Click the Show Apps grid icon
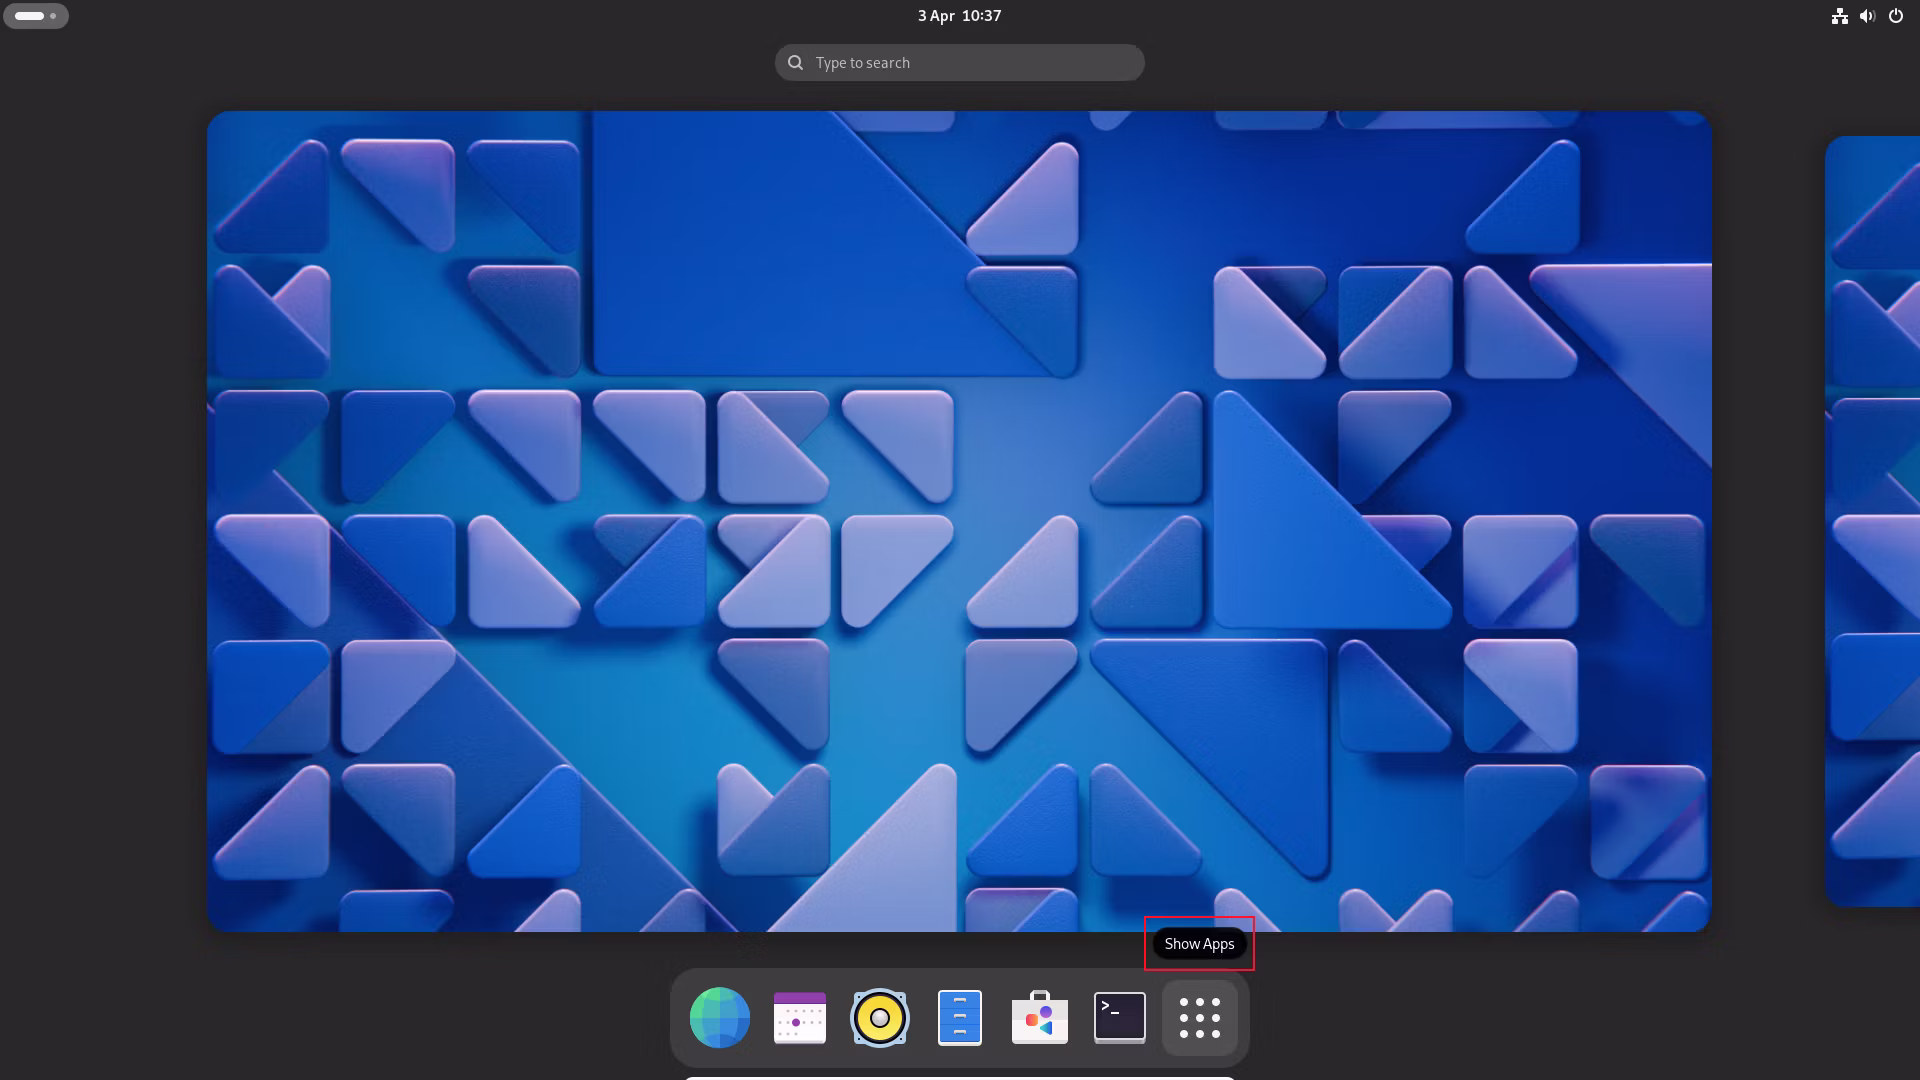Screen dimensions: 1920x1080 (1199, 1018)
